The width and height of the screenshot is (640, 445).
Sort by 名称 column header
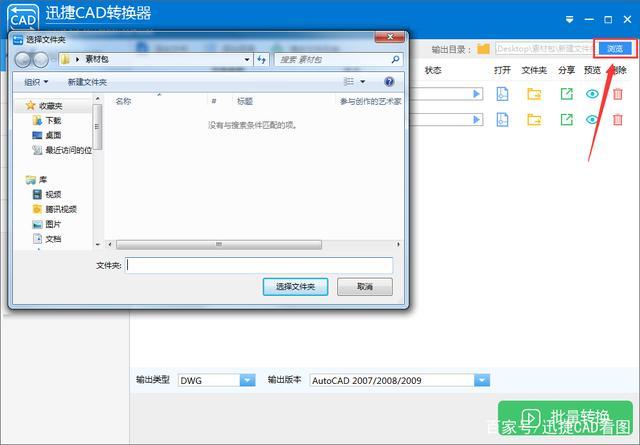pyautogui.click(x=123, y=101)
